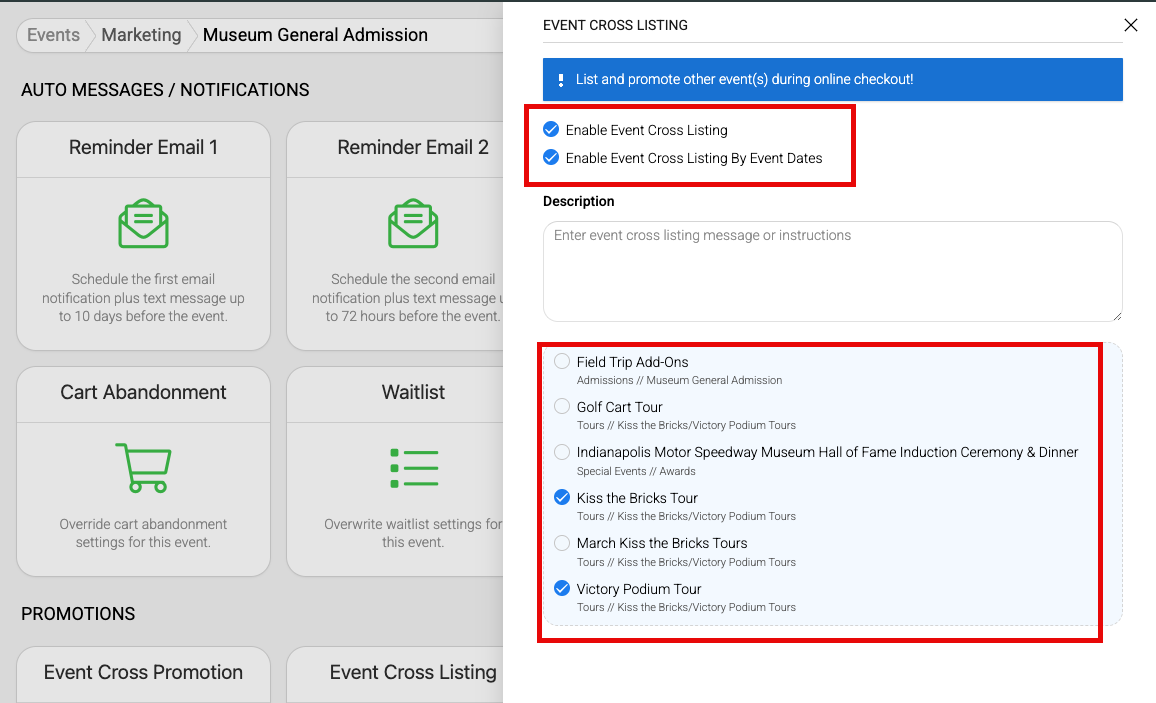The width and height of the screenshot is (1156, 703).
Task: Go to Events breadcrumb
Action: click(x=53, y=35)
